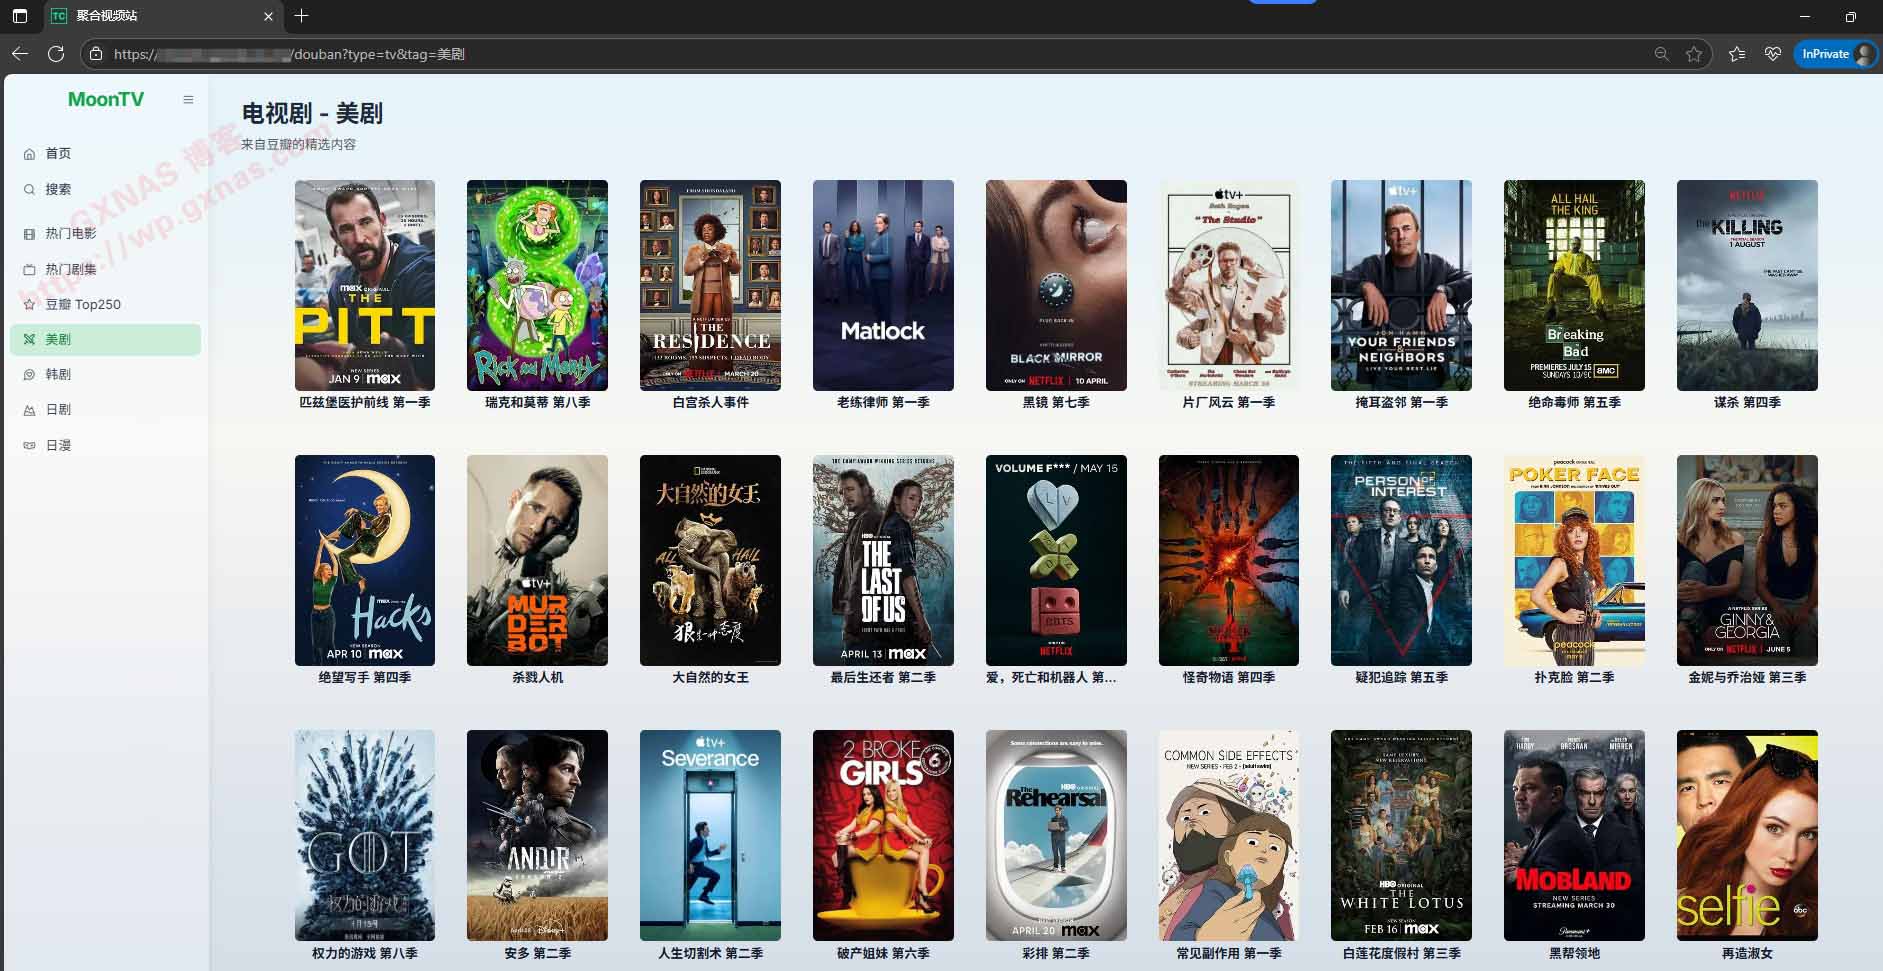
Task: Open The Residence poster thumbnail
Action: click(x=710, y=285)
